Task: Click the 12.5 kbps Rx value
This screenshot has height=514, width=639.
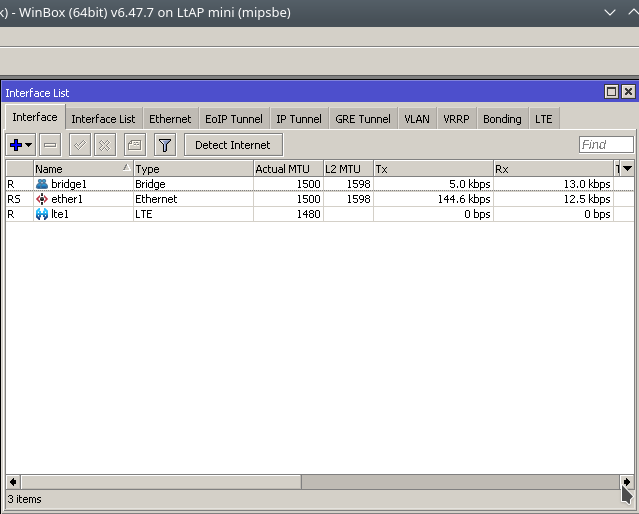Action: [x=587, y=199]
